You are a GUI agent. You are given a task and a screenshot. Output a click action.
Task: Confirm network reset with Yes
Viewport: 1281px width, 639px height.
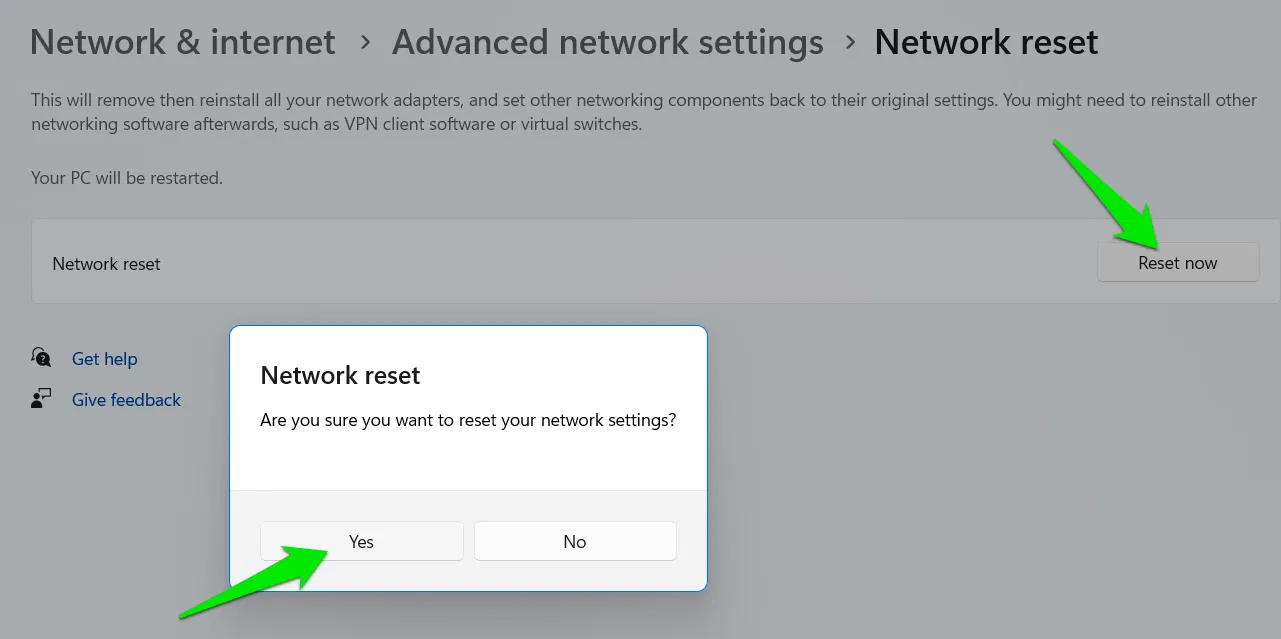pyautogui.click(x=361, y=541)
